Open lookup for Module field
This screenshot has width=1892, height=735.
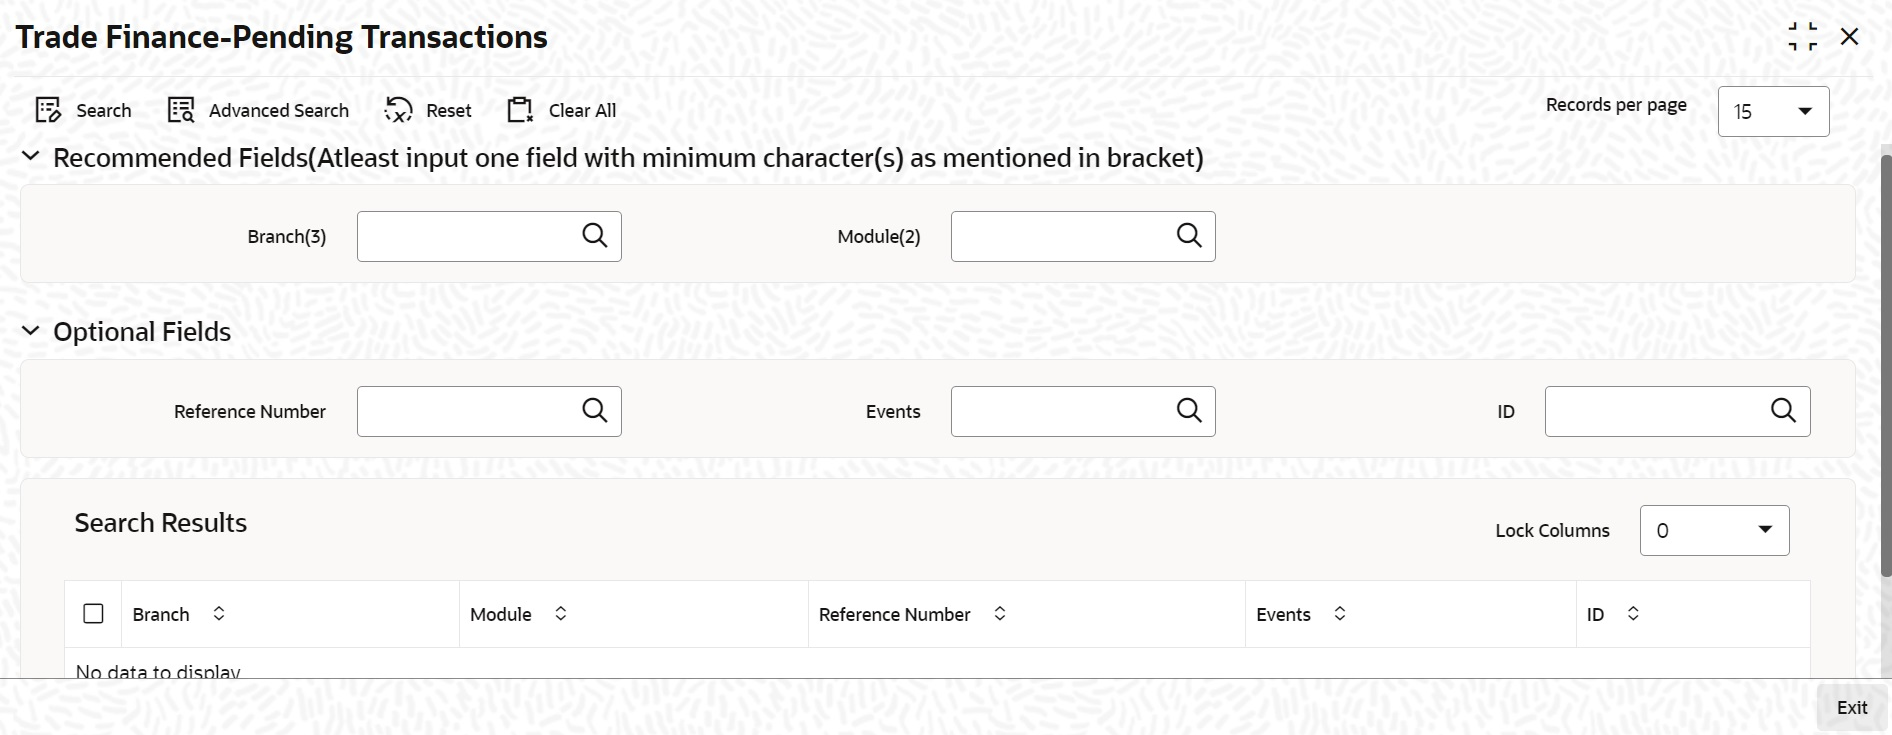1189,235
